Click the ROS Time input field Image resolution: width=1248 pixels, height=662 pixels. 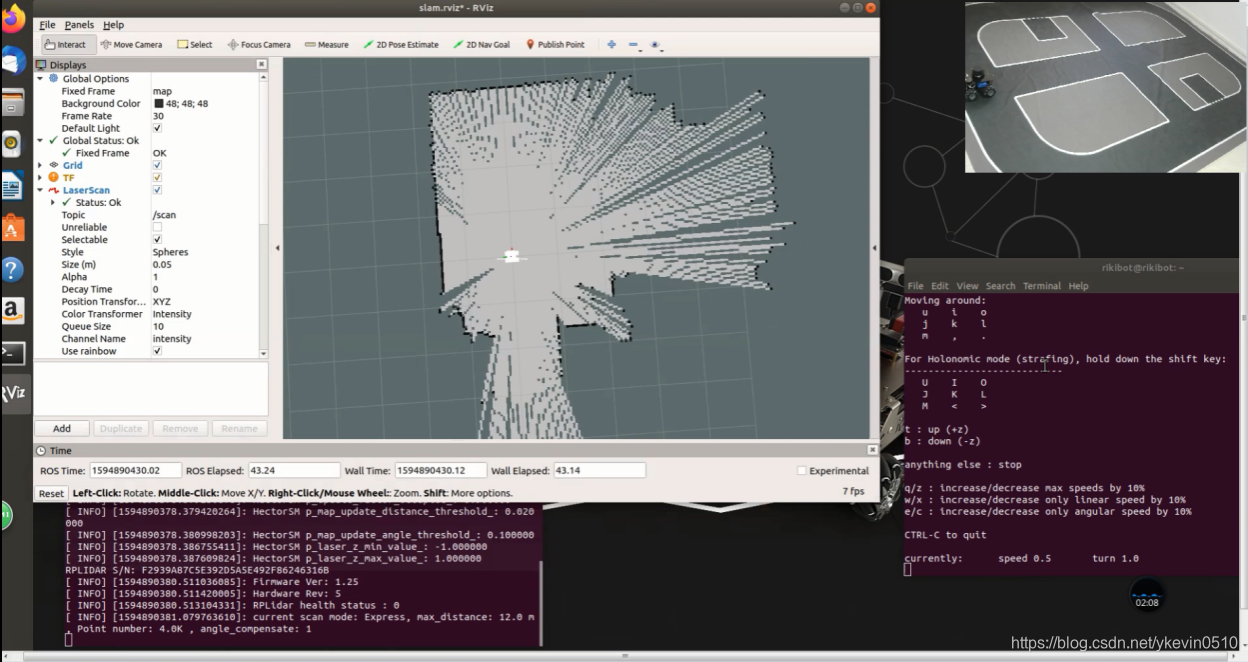[136, 470]
